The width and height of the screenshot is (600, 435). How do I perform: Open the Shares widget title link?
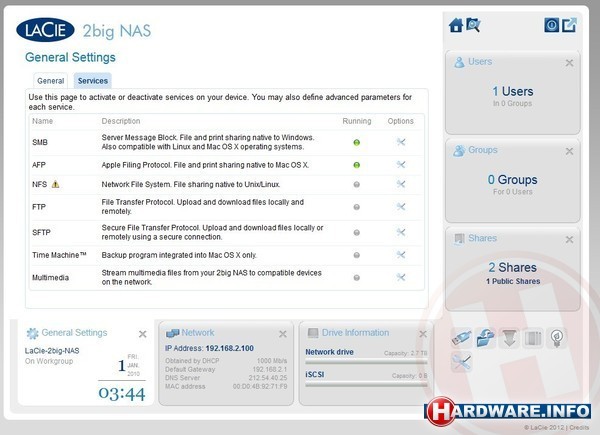pos(483,238)
